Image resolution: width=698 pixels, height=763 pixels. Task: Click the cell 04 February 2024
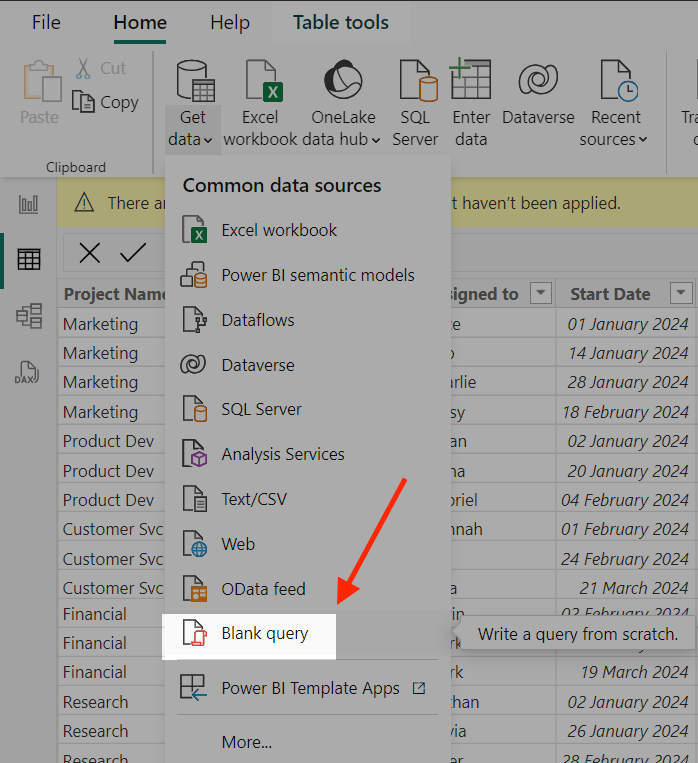coord(625,500)
